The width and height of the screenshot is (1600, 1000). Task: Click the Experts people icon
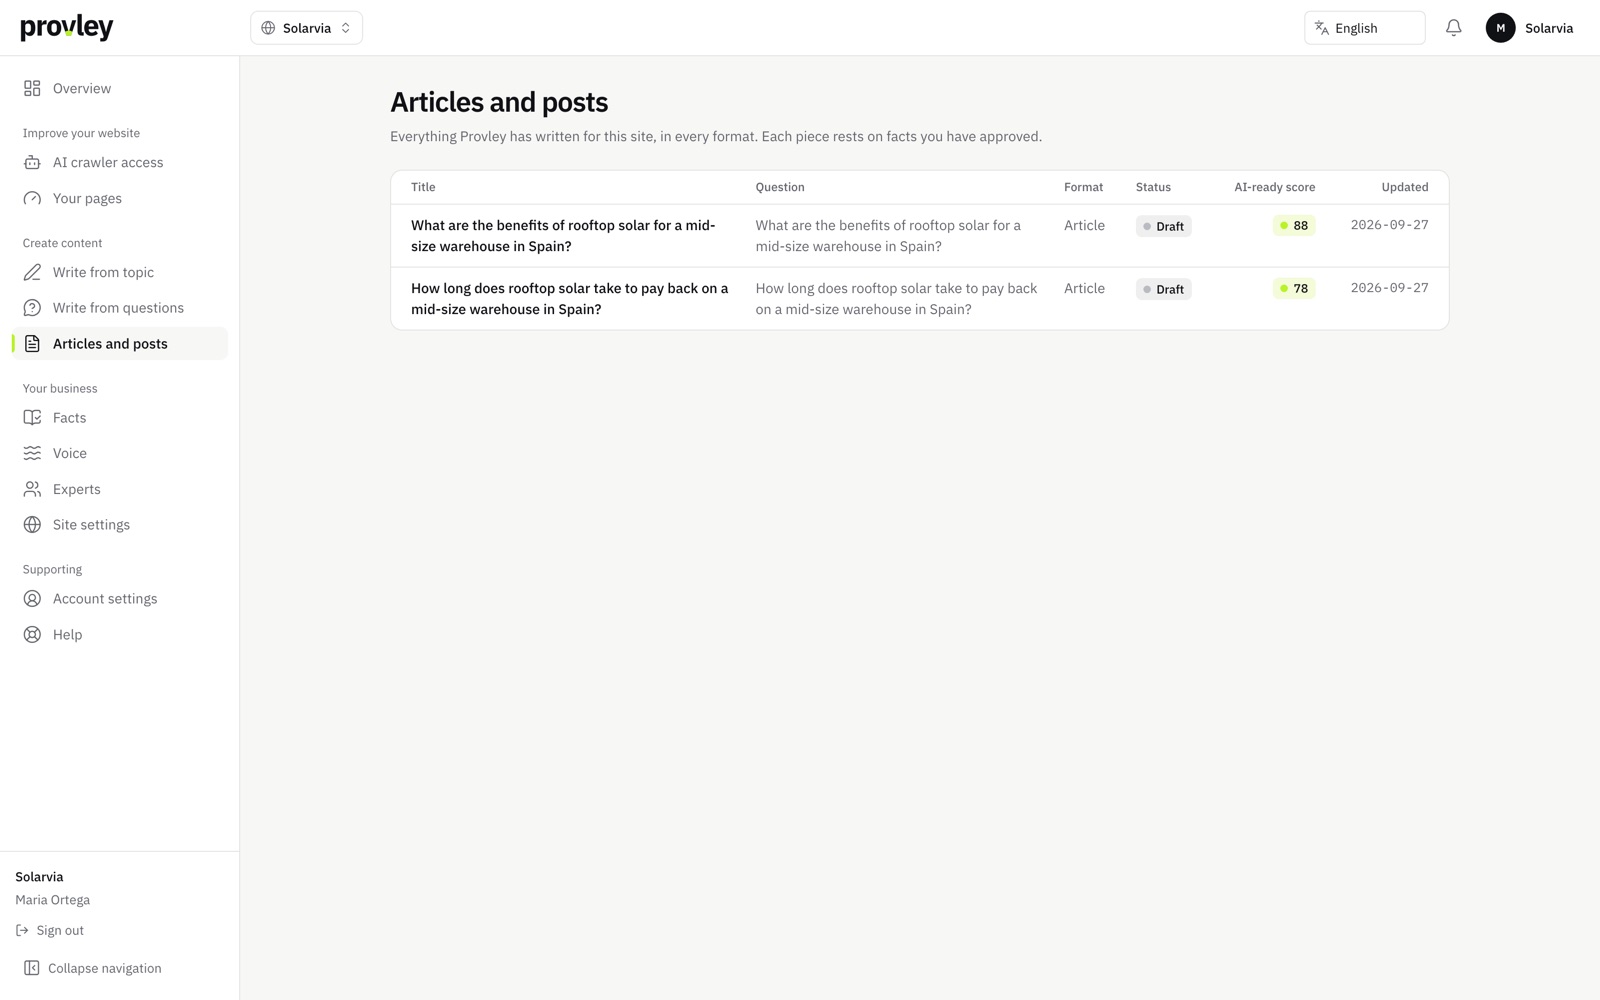32,489
